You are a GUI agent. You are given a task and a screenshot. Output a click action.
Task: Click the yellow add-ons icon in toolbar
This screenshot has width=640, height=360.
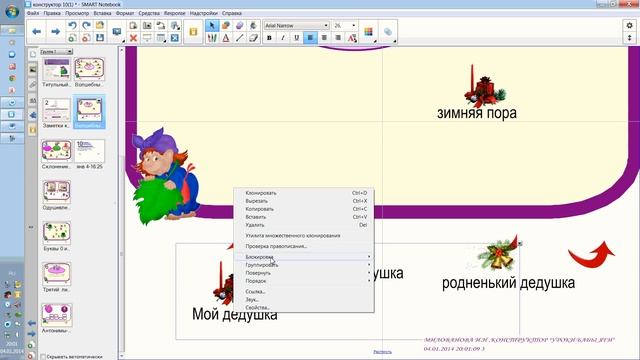193,31
